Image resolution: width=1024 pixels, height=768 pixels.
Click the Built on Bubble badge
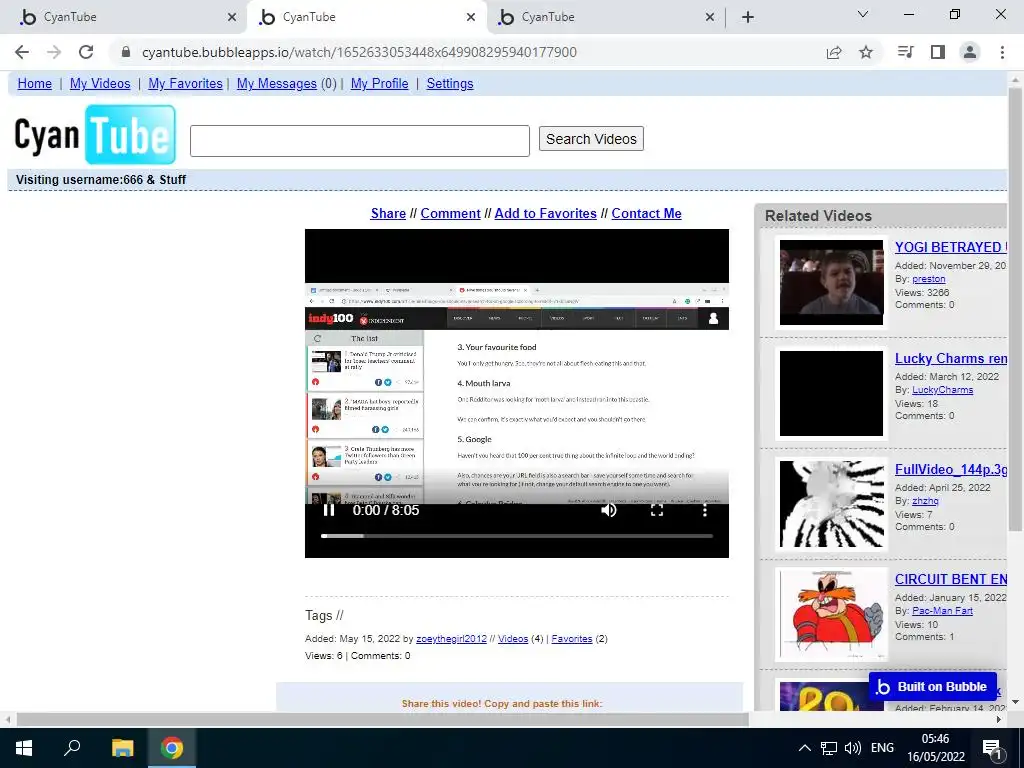click(933, 686)
